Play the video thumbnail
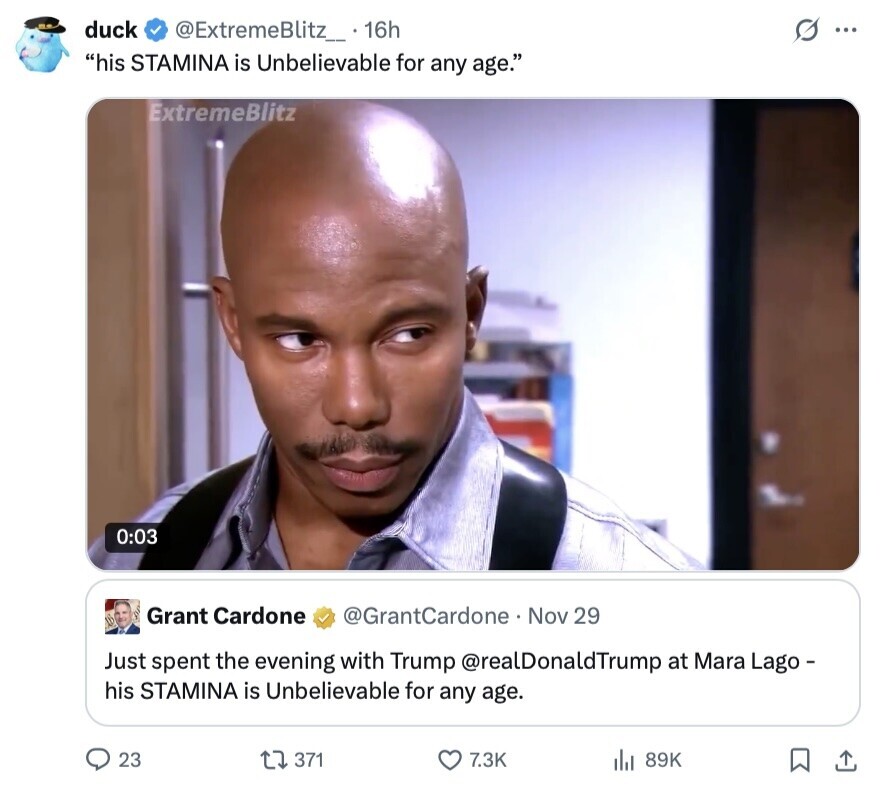The image size is (880, 786). click(473, 334)
